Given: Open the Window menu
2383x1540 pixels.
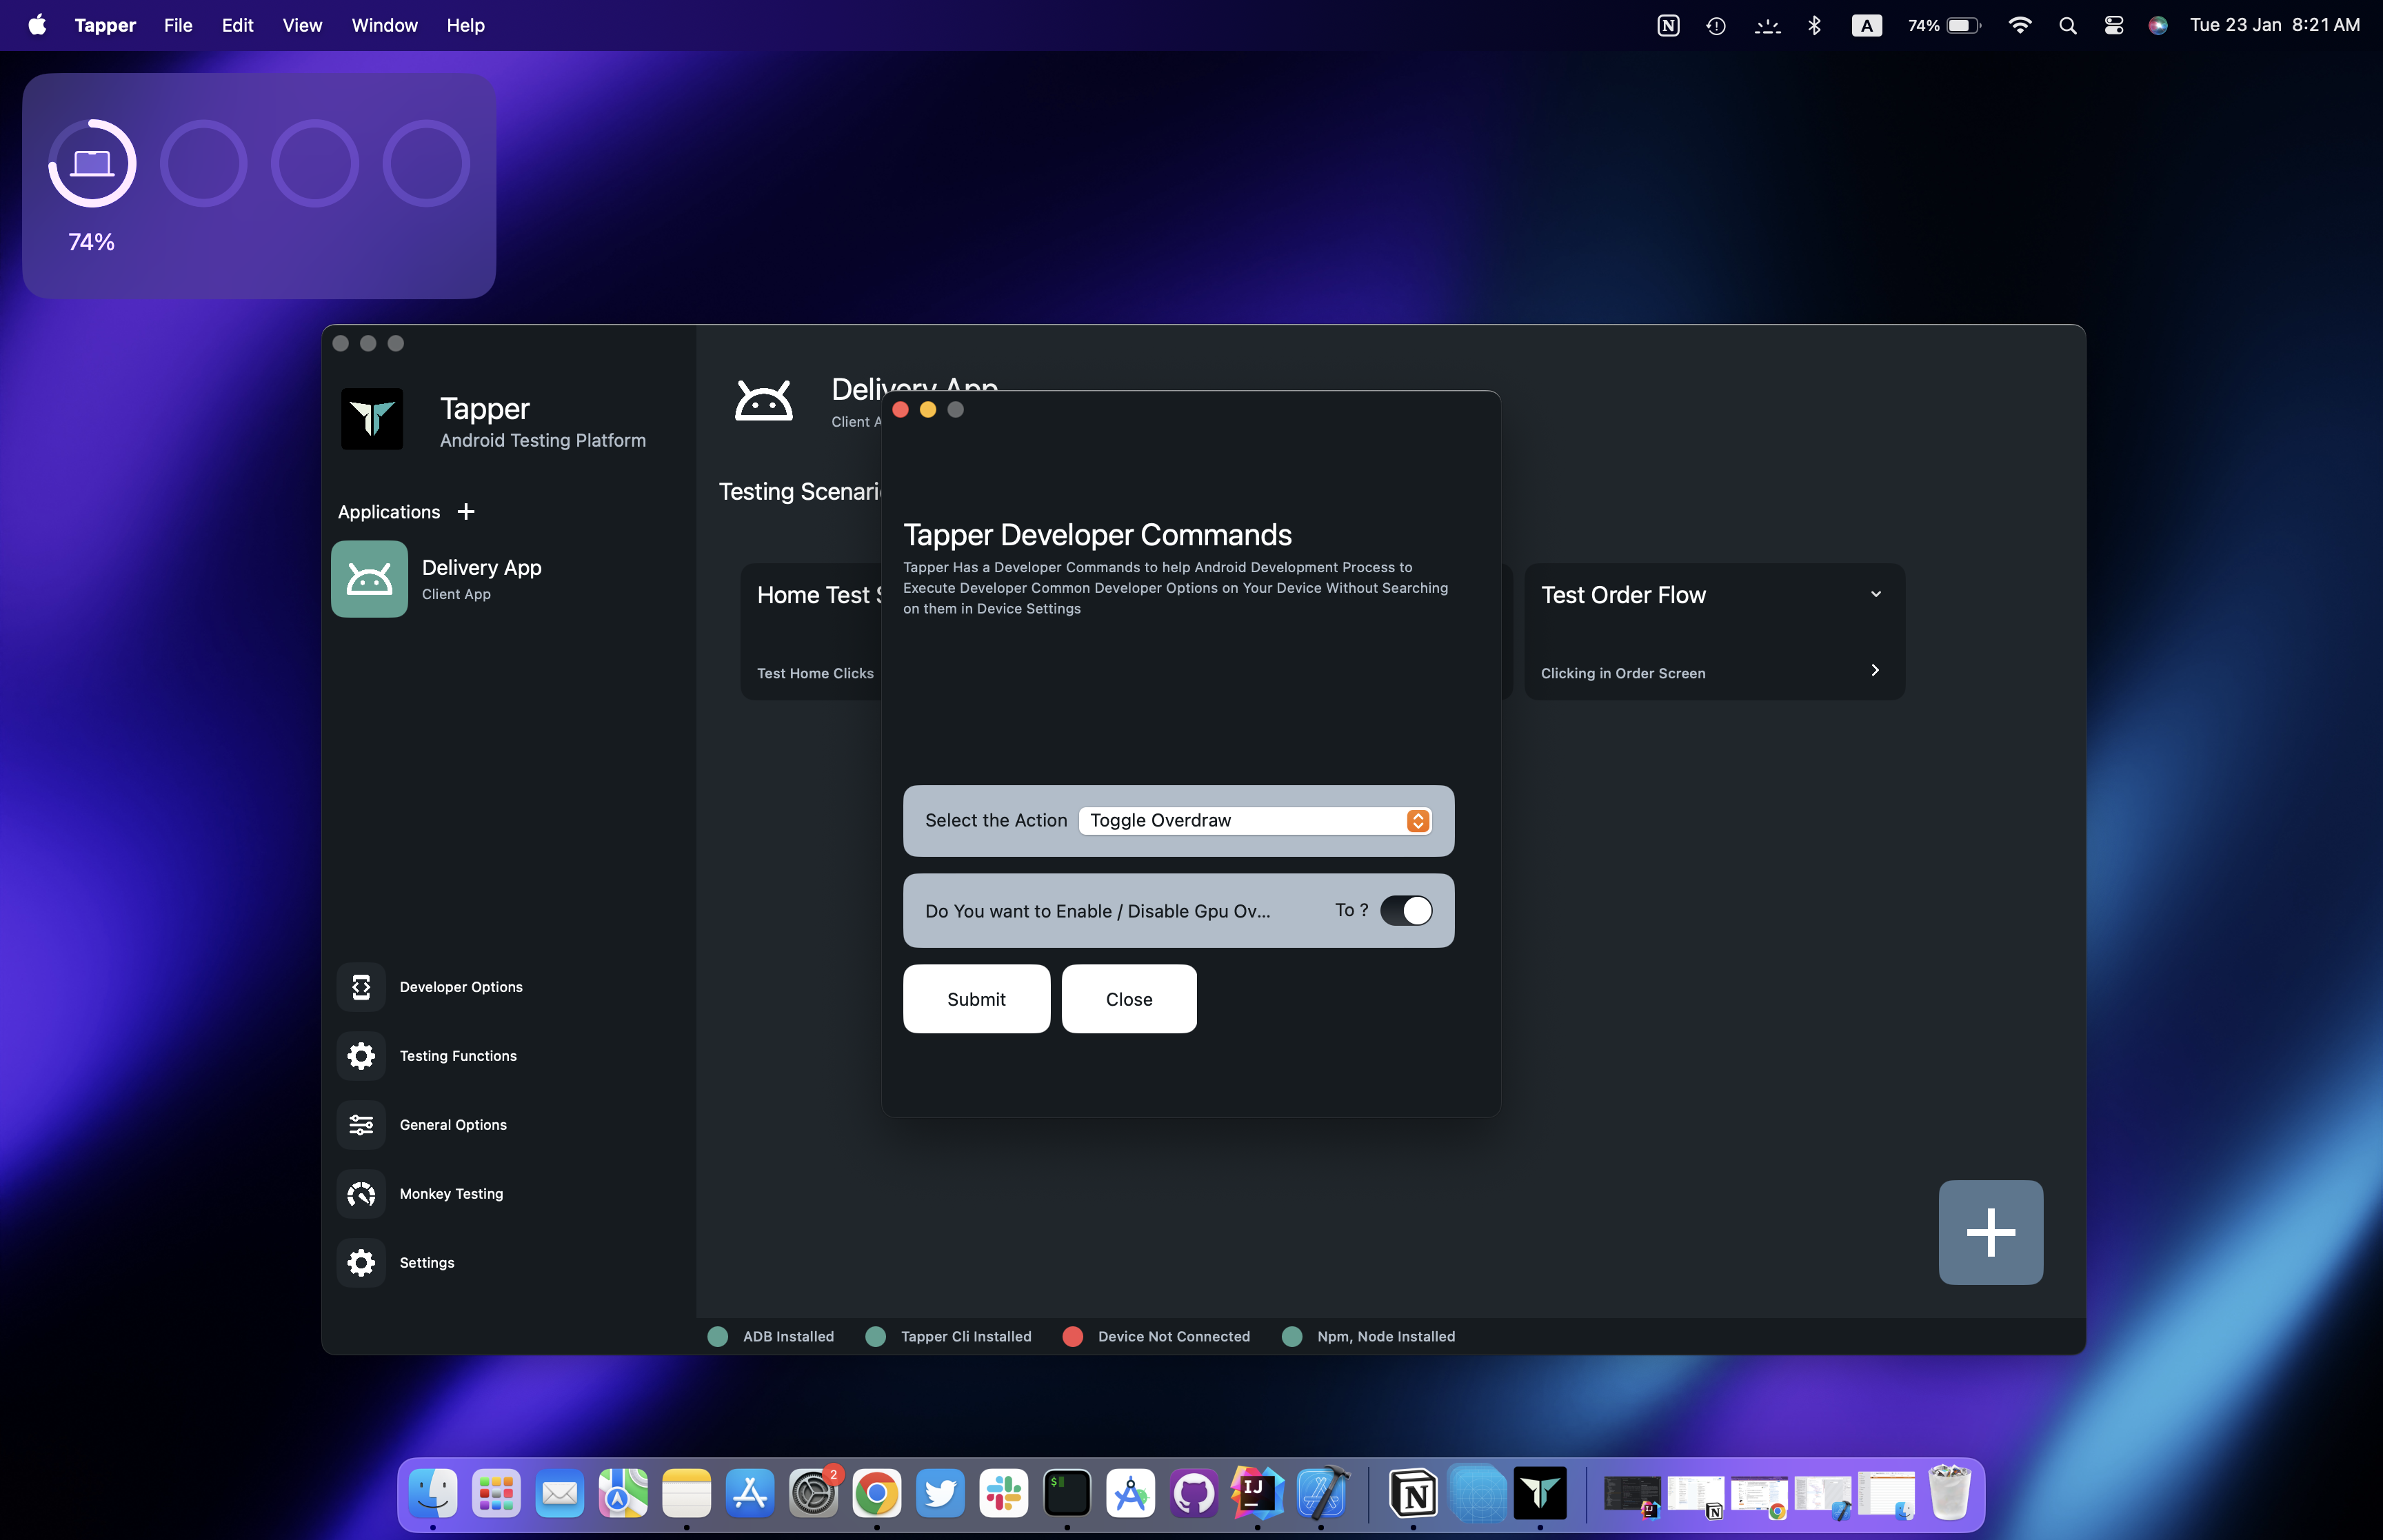Looking at the screenshot, I should click(x=384, y=25).
